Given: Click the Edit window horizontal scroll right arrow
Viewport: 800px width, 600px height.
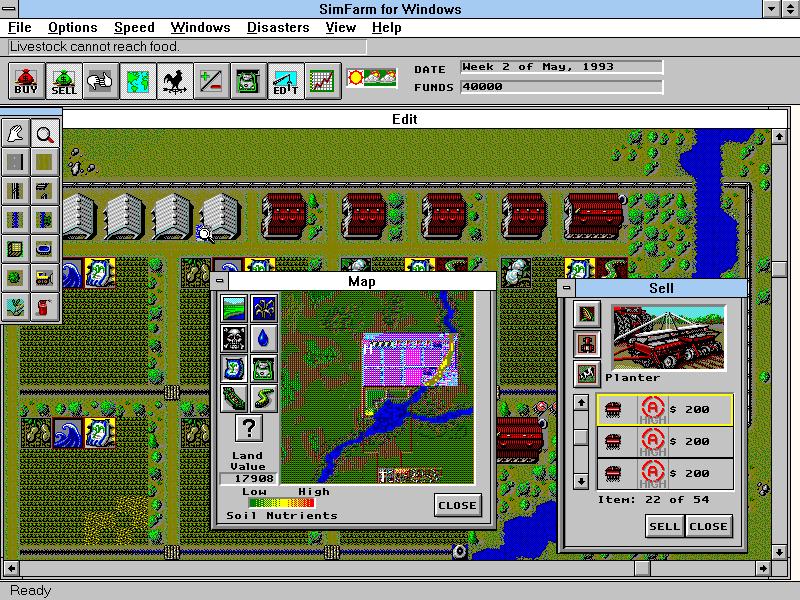Looking at the screenshot, I should pos(763,568).
